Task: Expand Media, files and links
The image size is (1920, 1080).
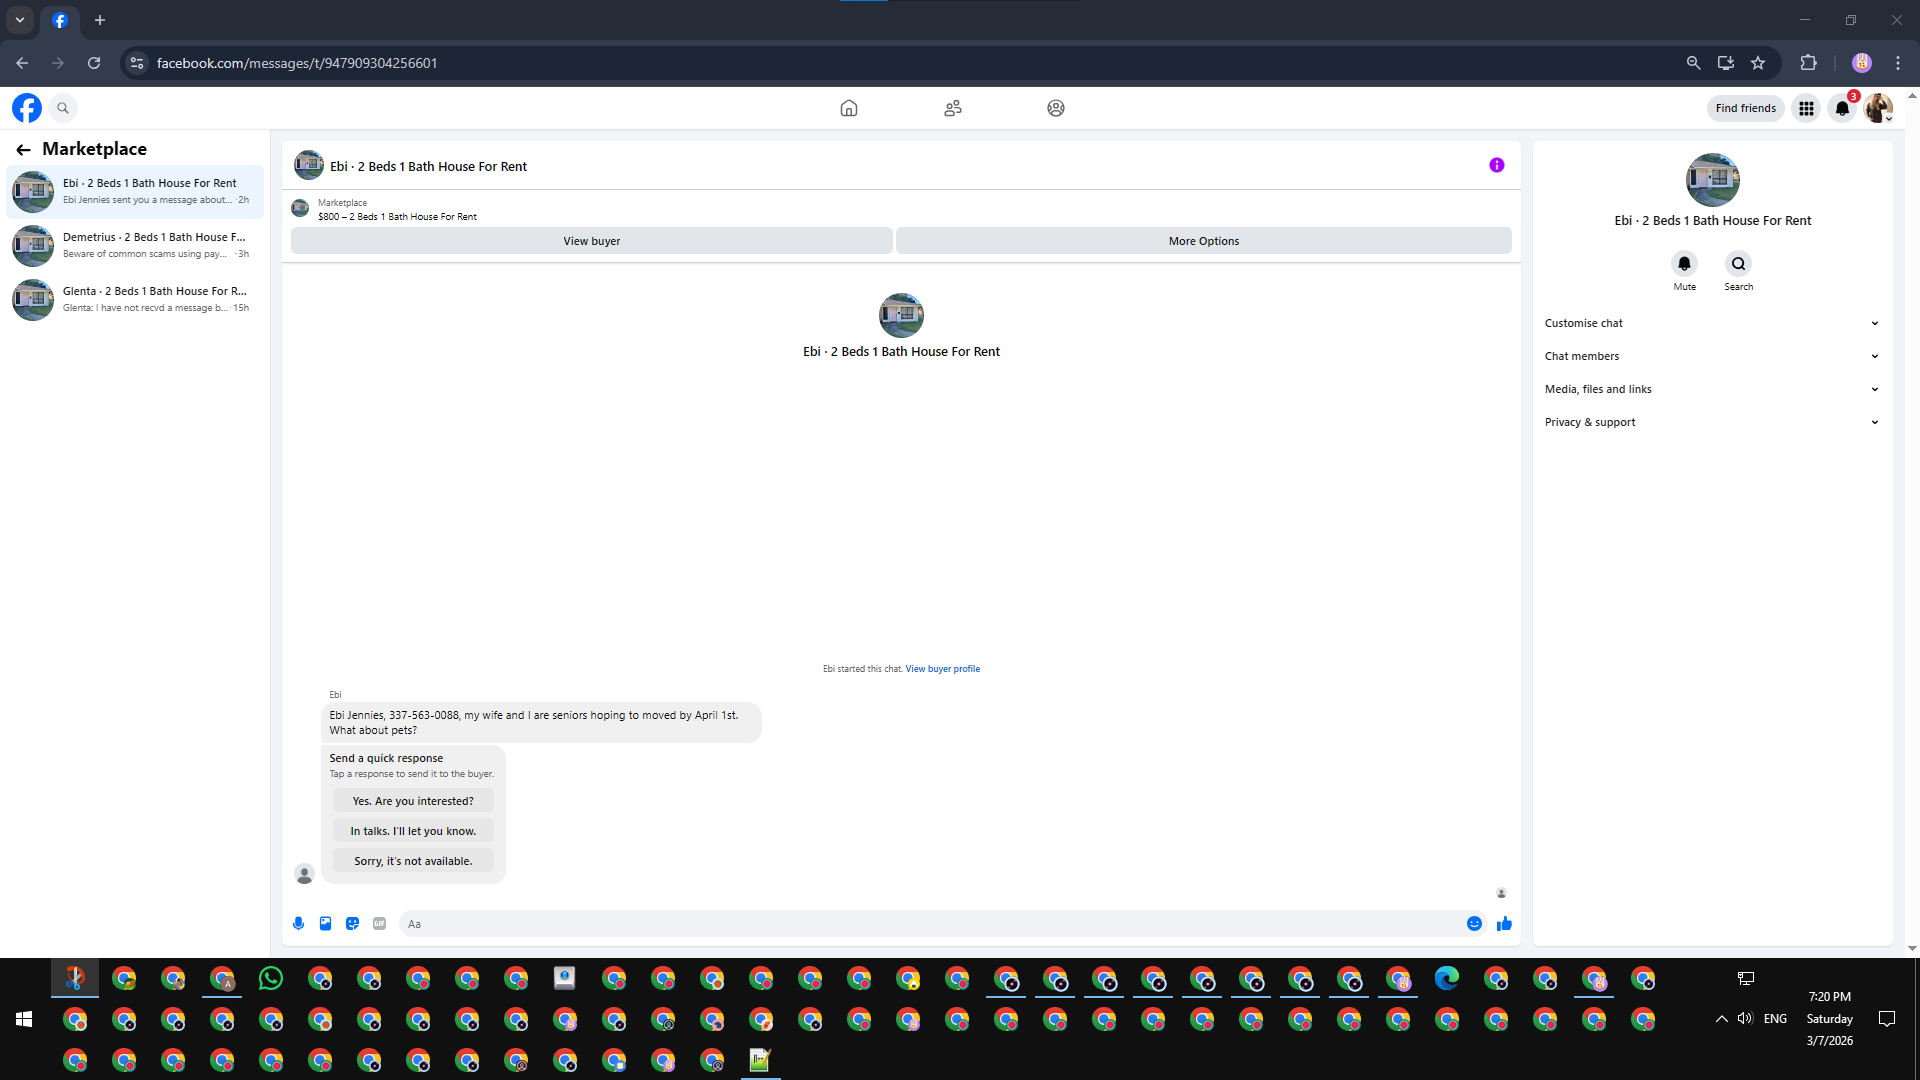Action: tap(1712, 389)
